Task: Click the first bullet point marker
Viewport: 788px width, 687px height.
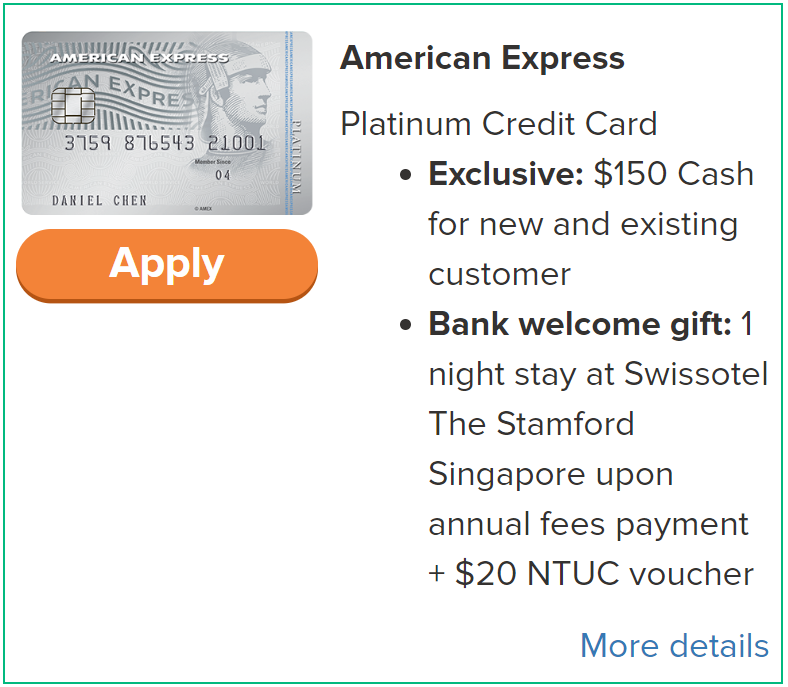Action: tap(406, 175)
